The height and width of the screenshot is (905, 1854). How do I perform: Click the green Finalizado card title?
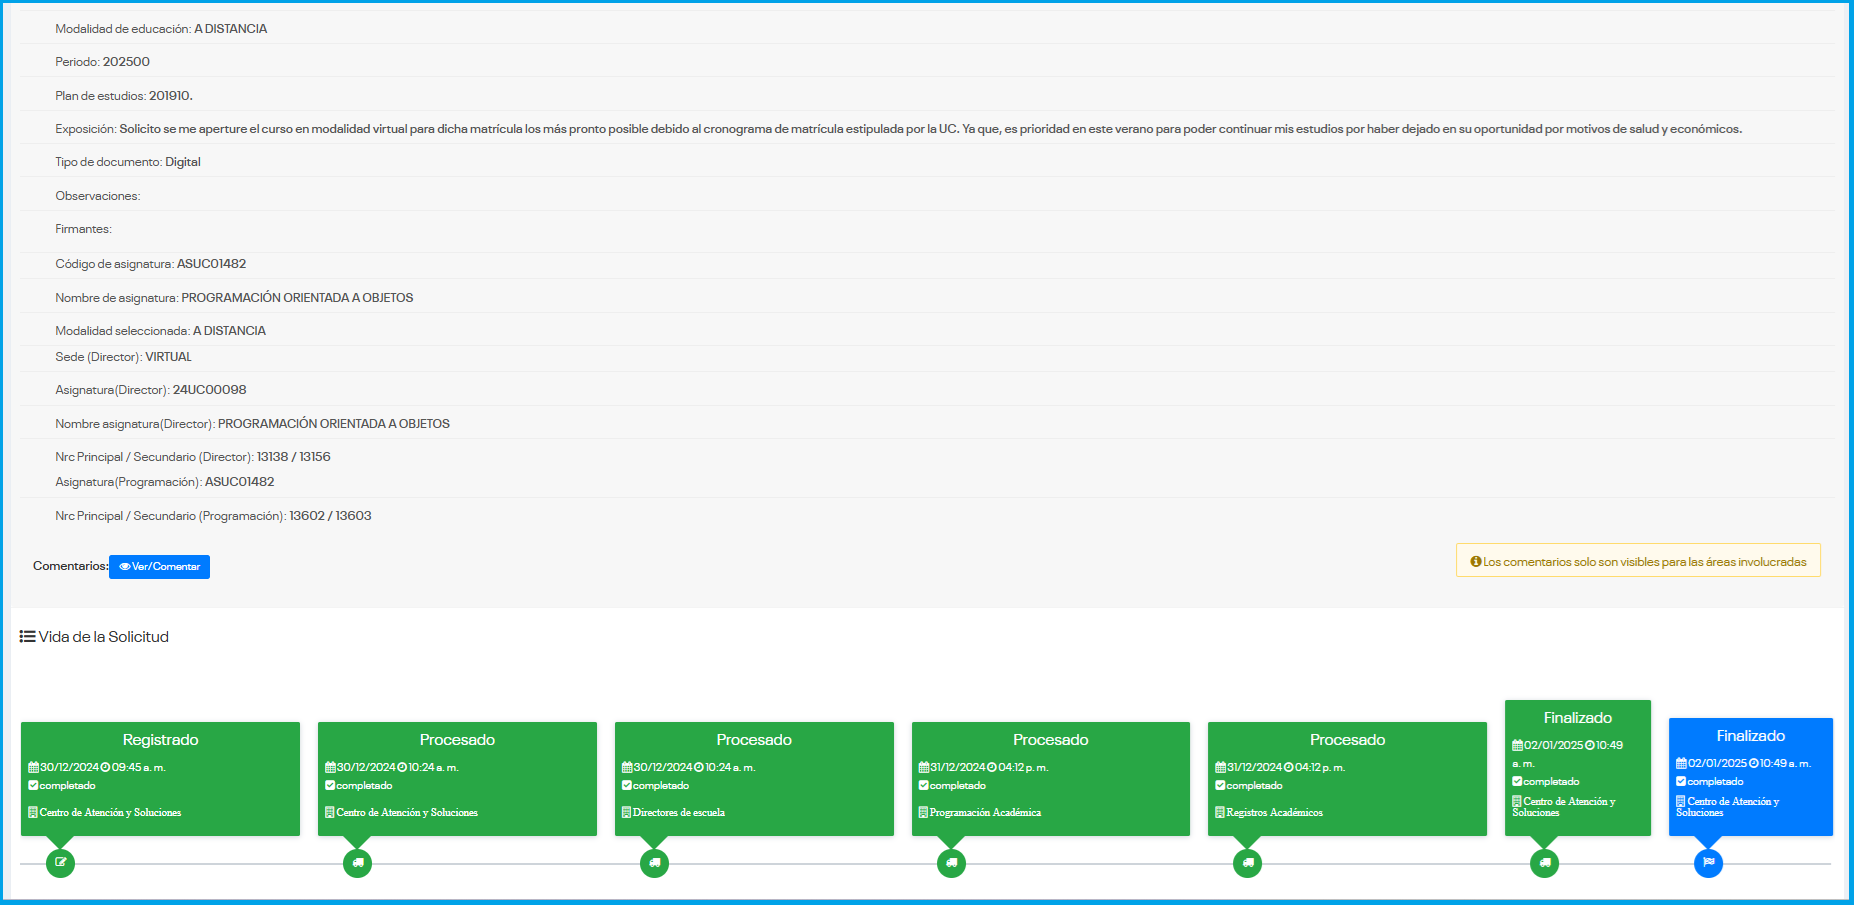(x=1577, y=718)
